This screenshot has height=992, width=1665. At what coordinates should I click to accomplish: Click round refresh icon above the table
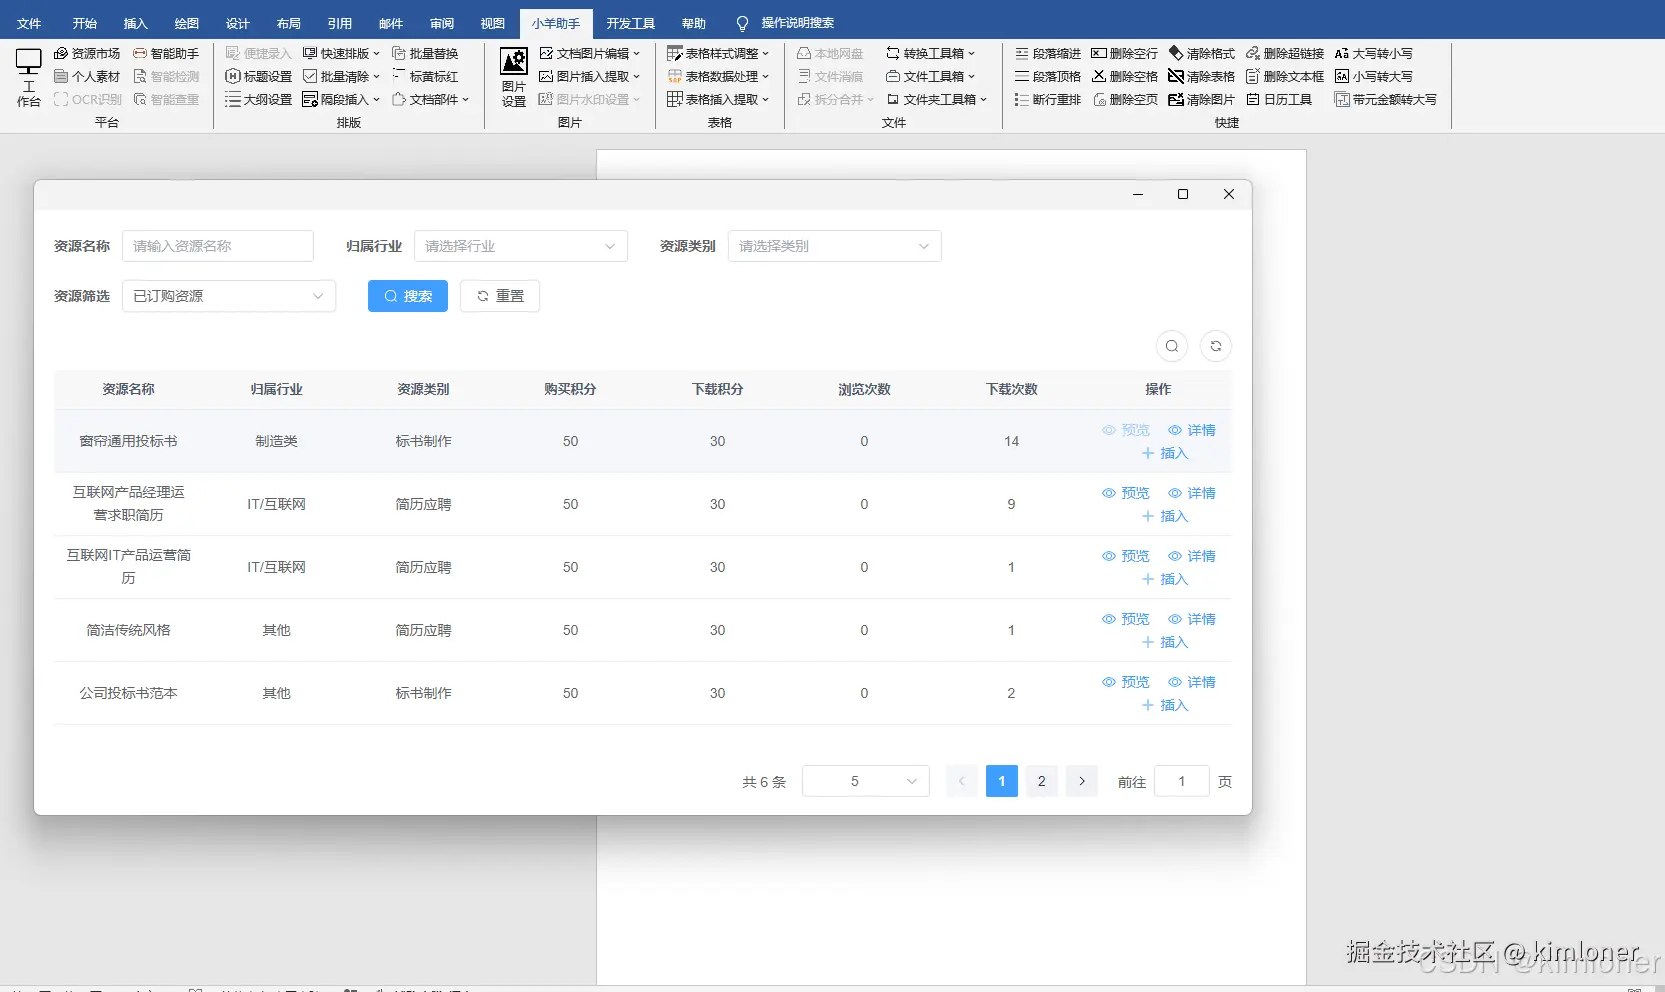(1216, 346)
